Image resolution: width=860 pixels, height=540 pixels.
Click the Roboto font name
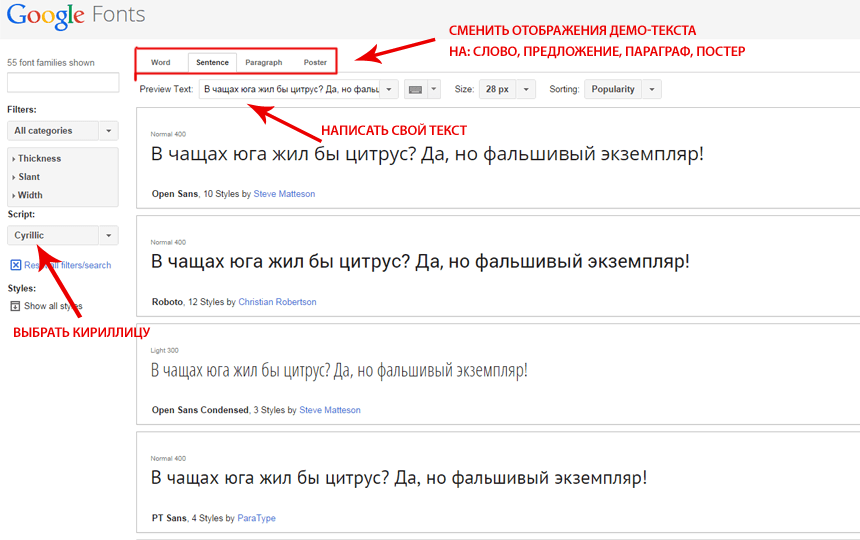pos(167,302)
